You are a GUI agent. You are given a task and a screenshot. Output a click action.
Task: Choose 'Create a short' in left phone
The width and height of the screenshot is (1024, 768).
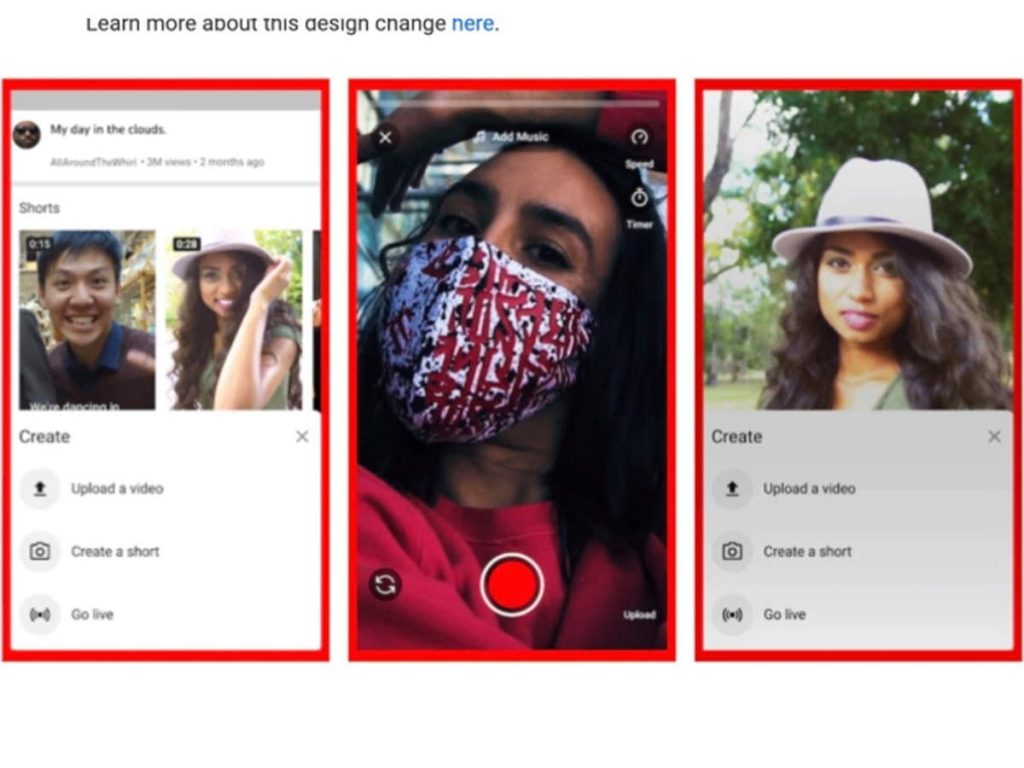click(115, 552)
